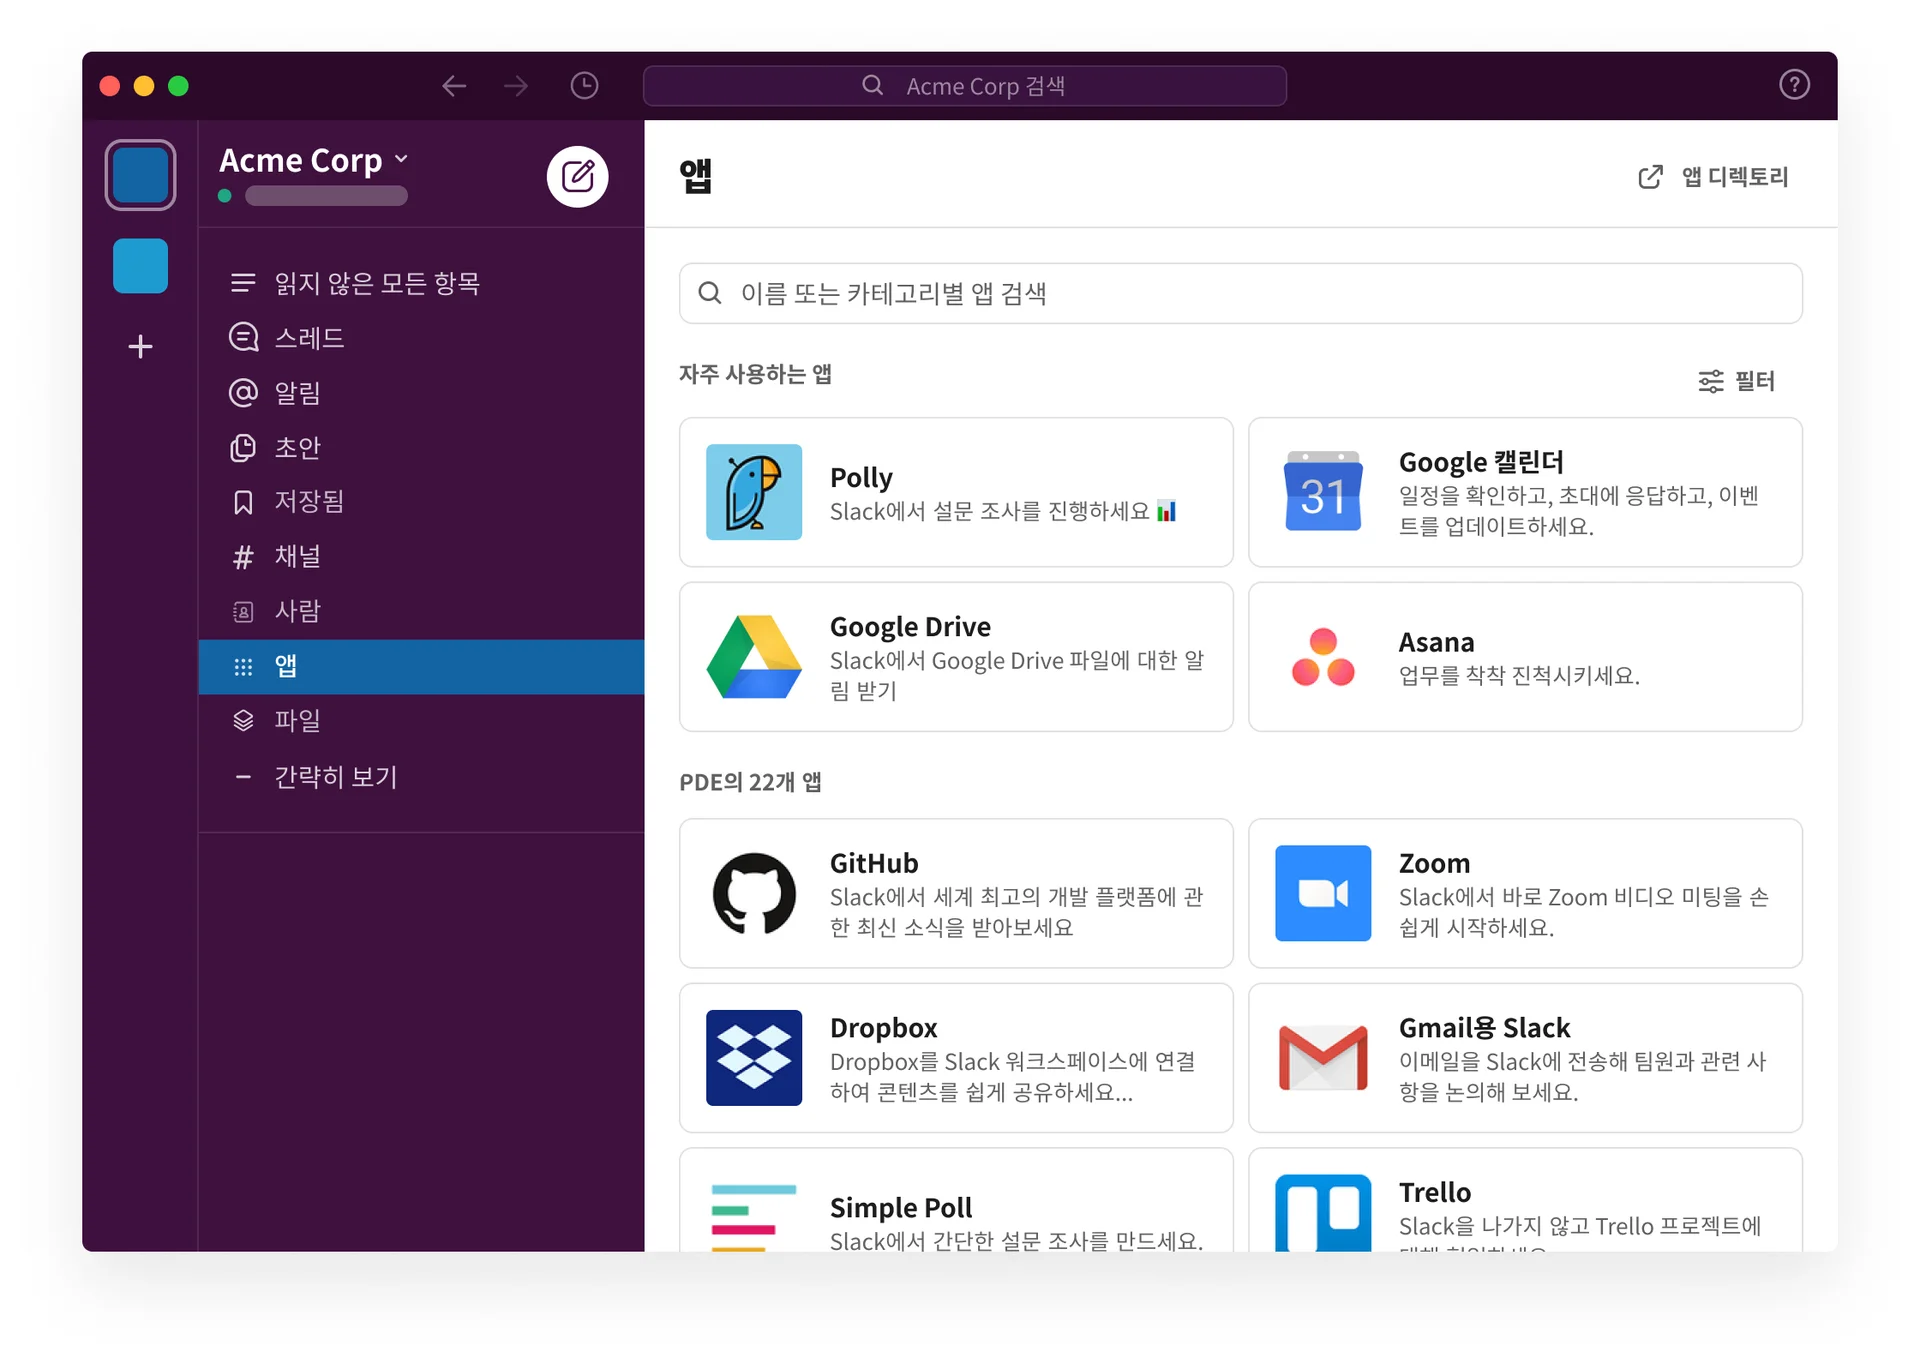1920x1365 pixels.
Task: Switch to the second light-blue workspace
Action: click(140, 266)
